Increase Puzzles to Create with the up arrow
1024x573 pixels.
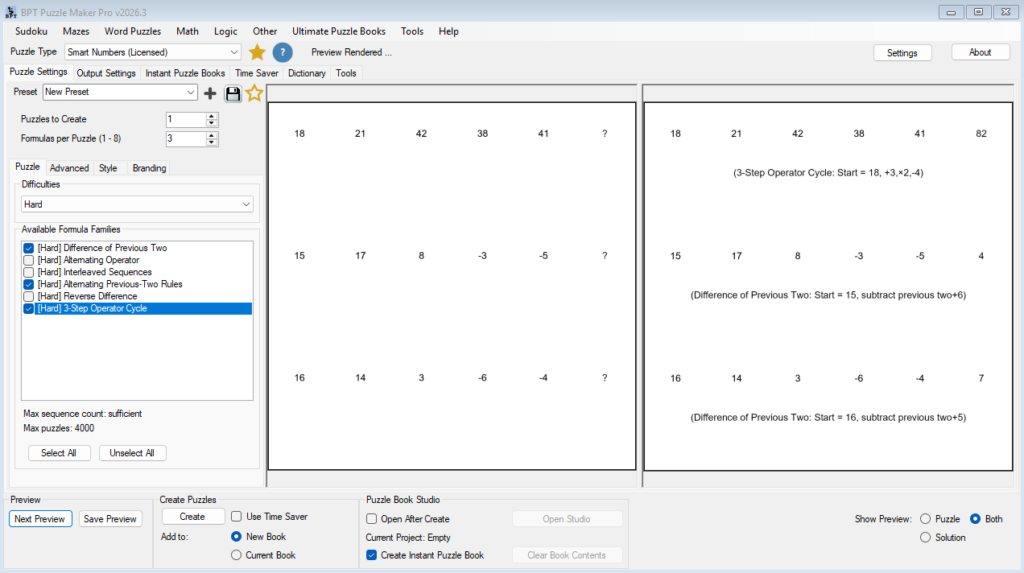point(211,116)
